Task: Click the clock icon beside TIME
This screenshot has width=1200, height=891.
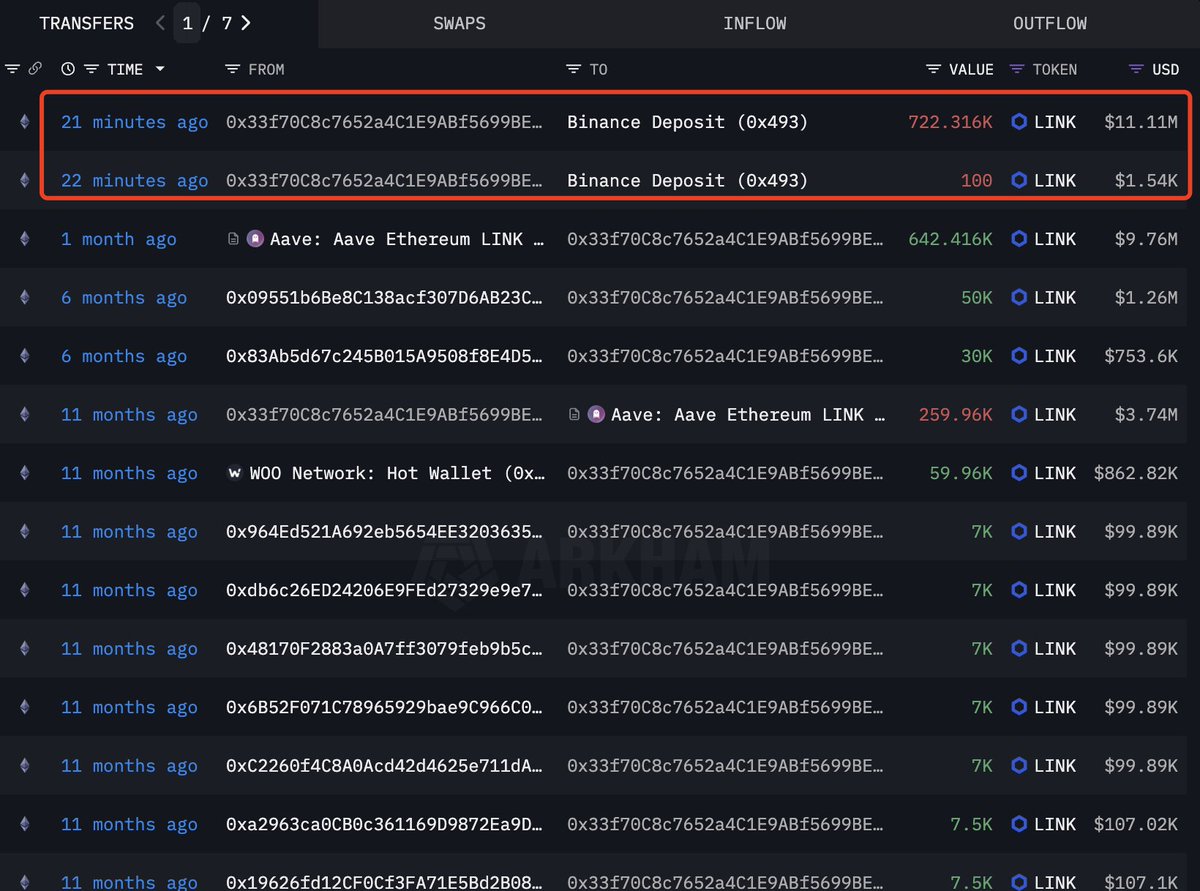Action: pyautogui.click(x=68, y=69)
